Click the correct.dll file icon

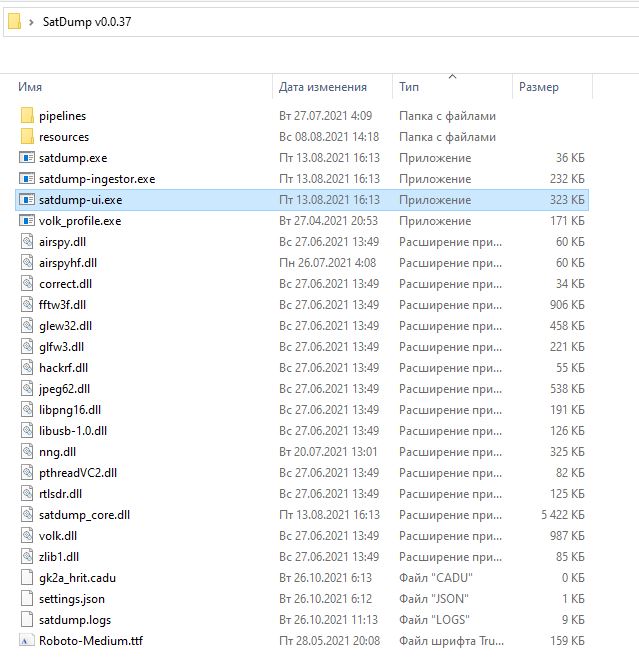(x=27, y=283)
